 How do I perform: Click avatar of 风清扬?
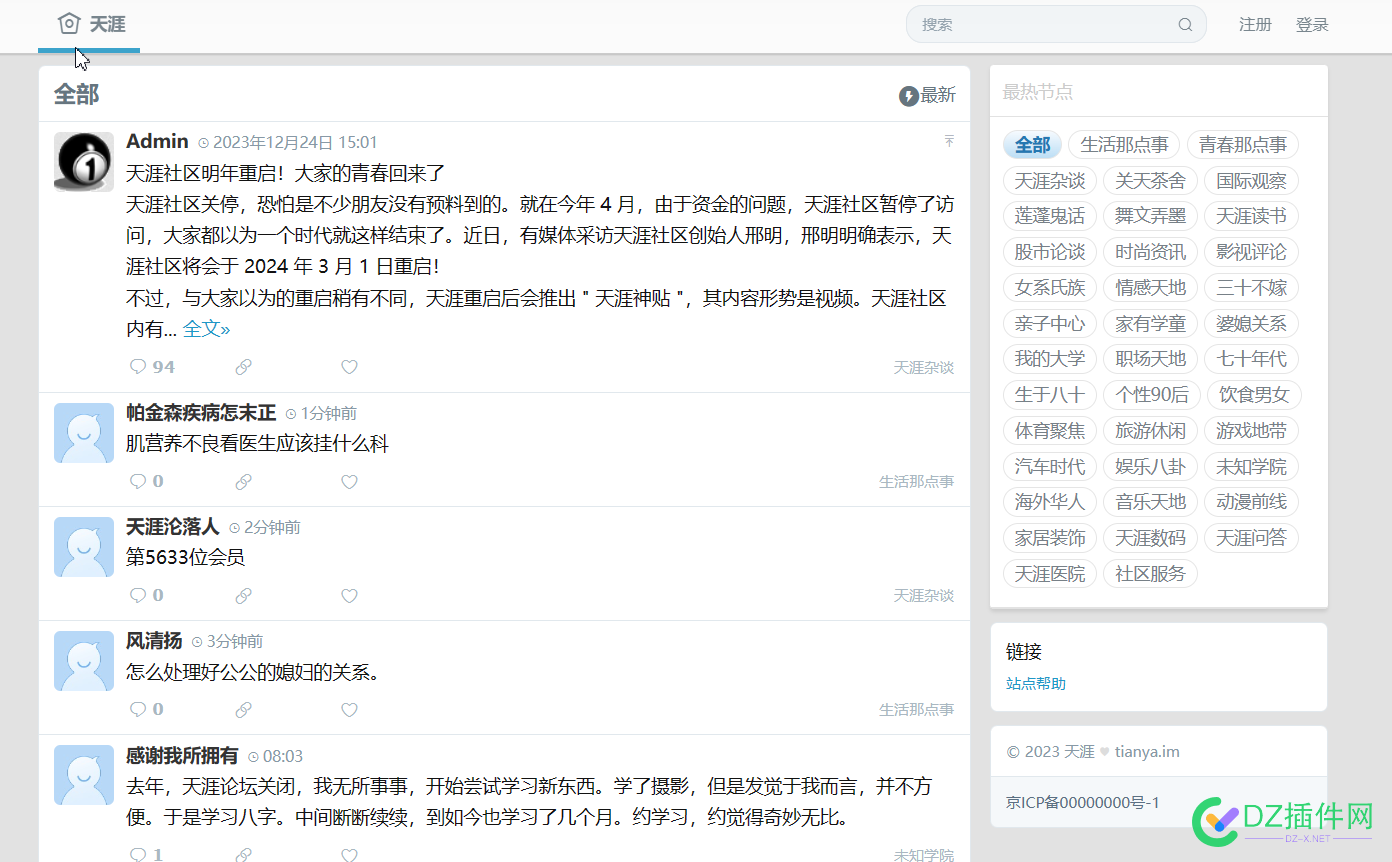point(84,661)
